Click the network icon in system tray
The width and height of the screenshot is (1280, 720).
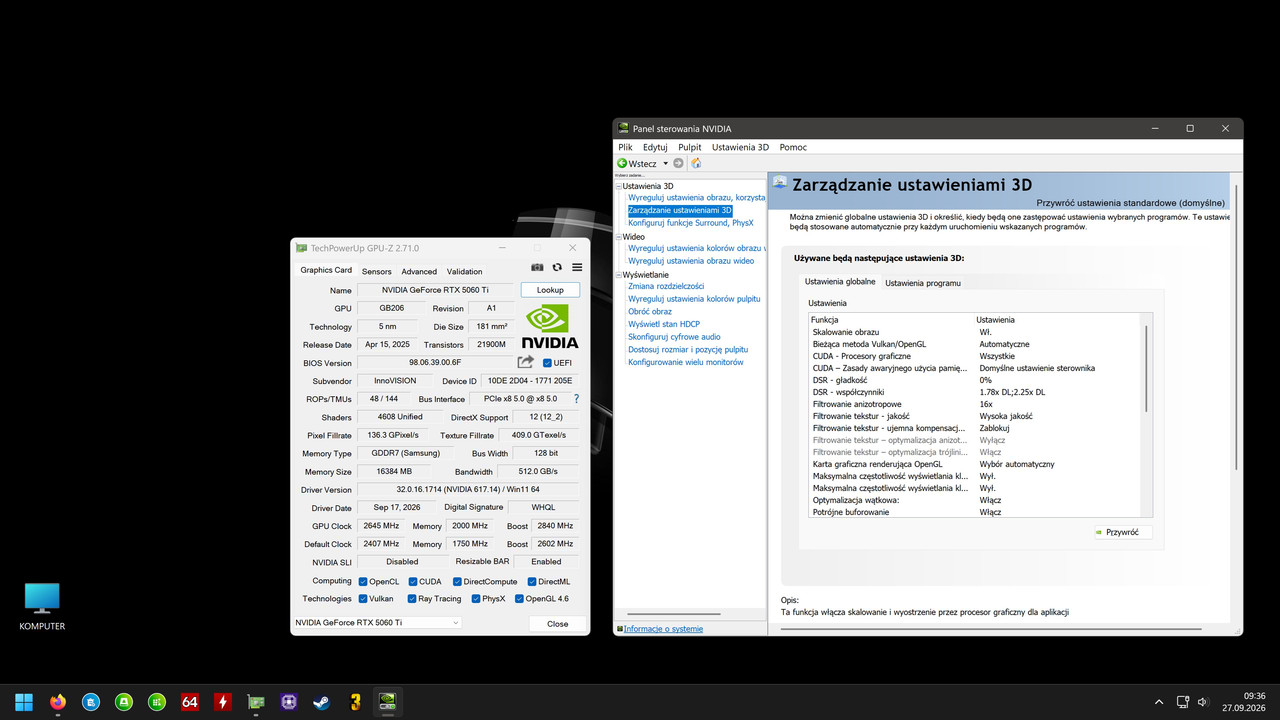coord(1182,702)
